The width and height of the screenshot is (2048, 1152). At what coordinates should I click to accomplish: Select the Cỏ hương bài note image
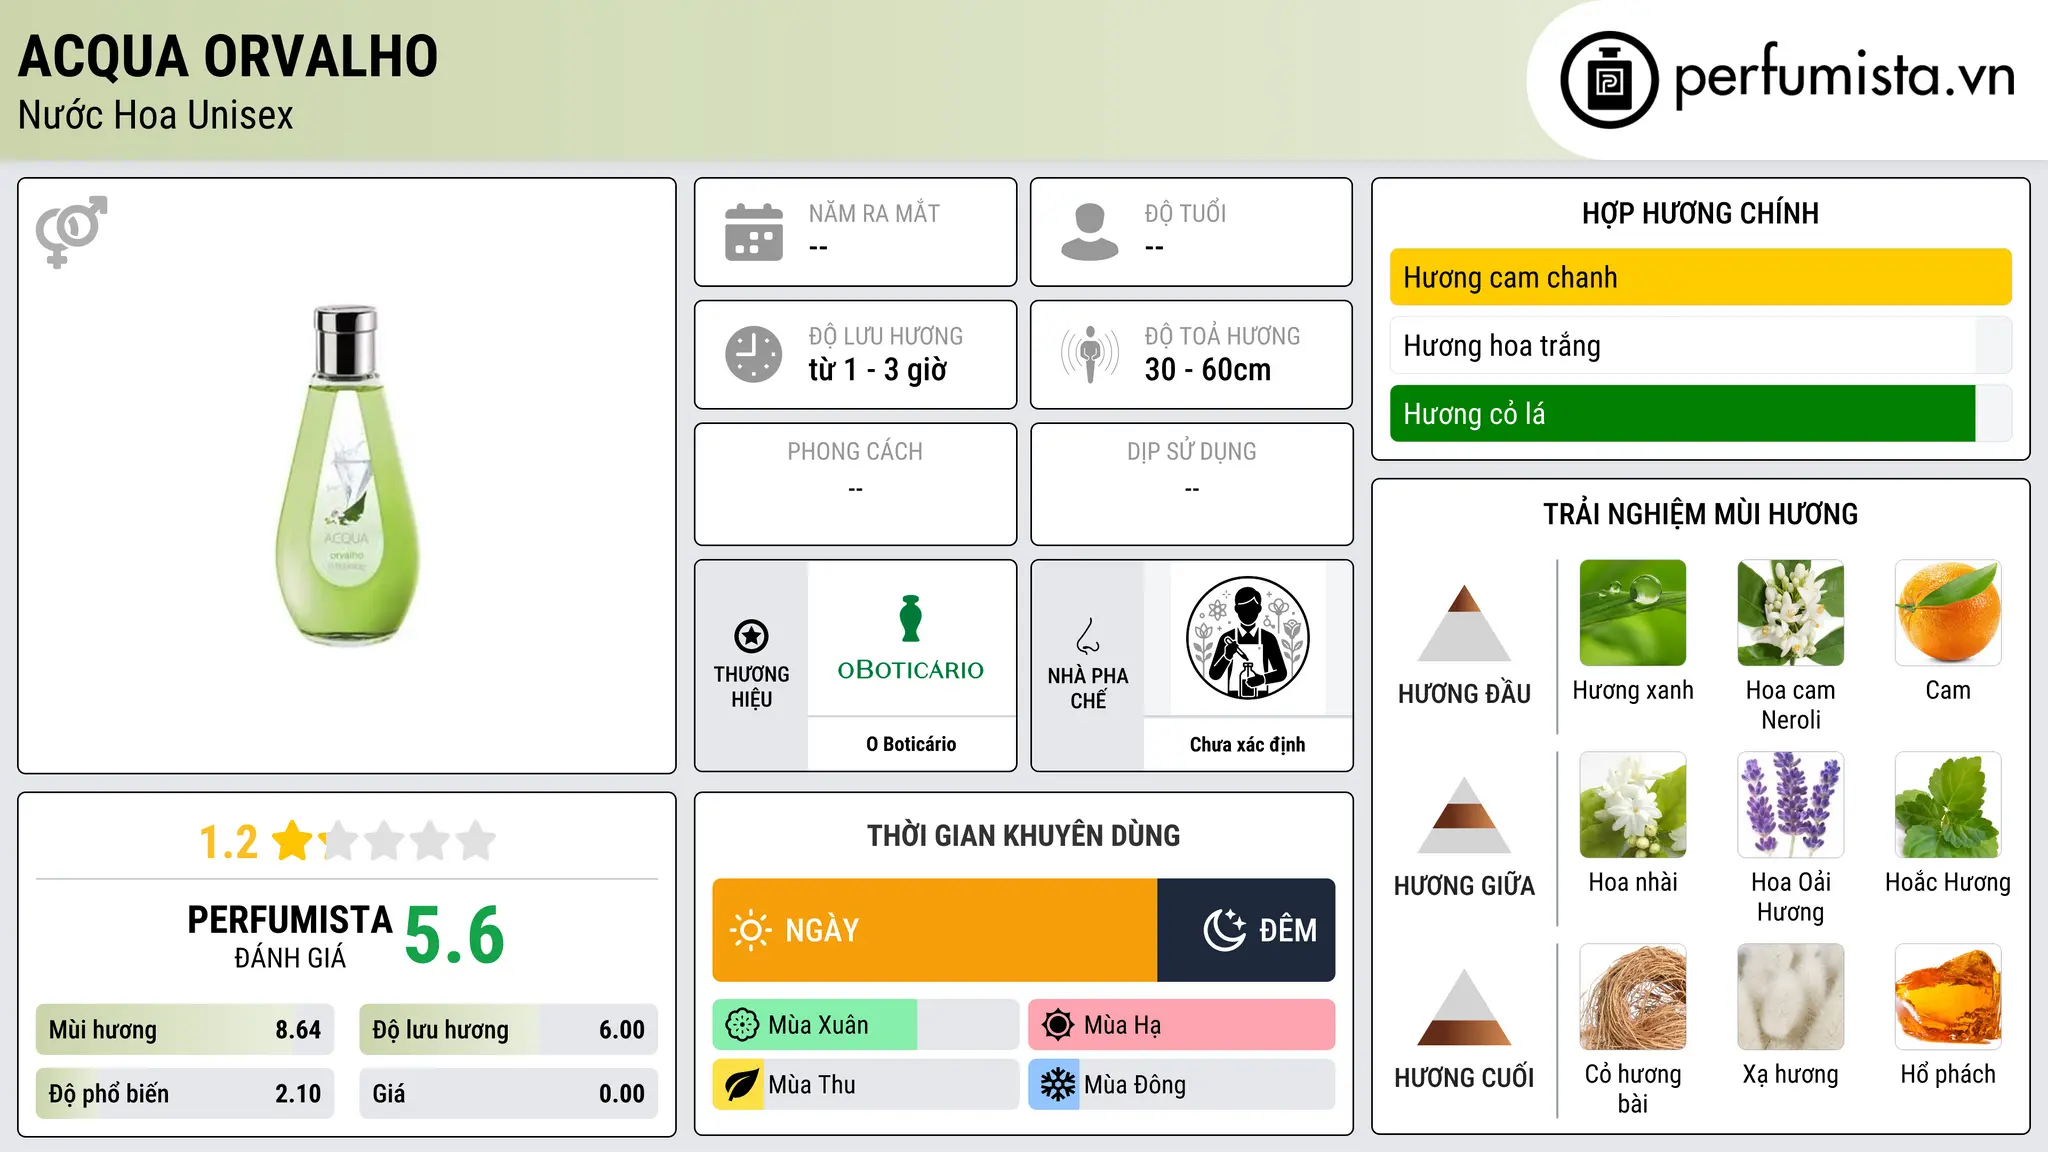(1633, 997)
